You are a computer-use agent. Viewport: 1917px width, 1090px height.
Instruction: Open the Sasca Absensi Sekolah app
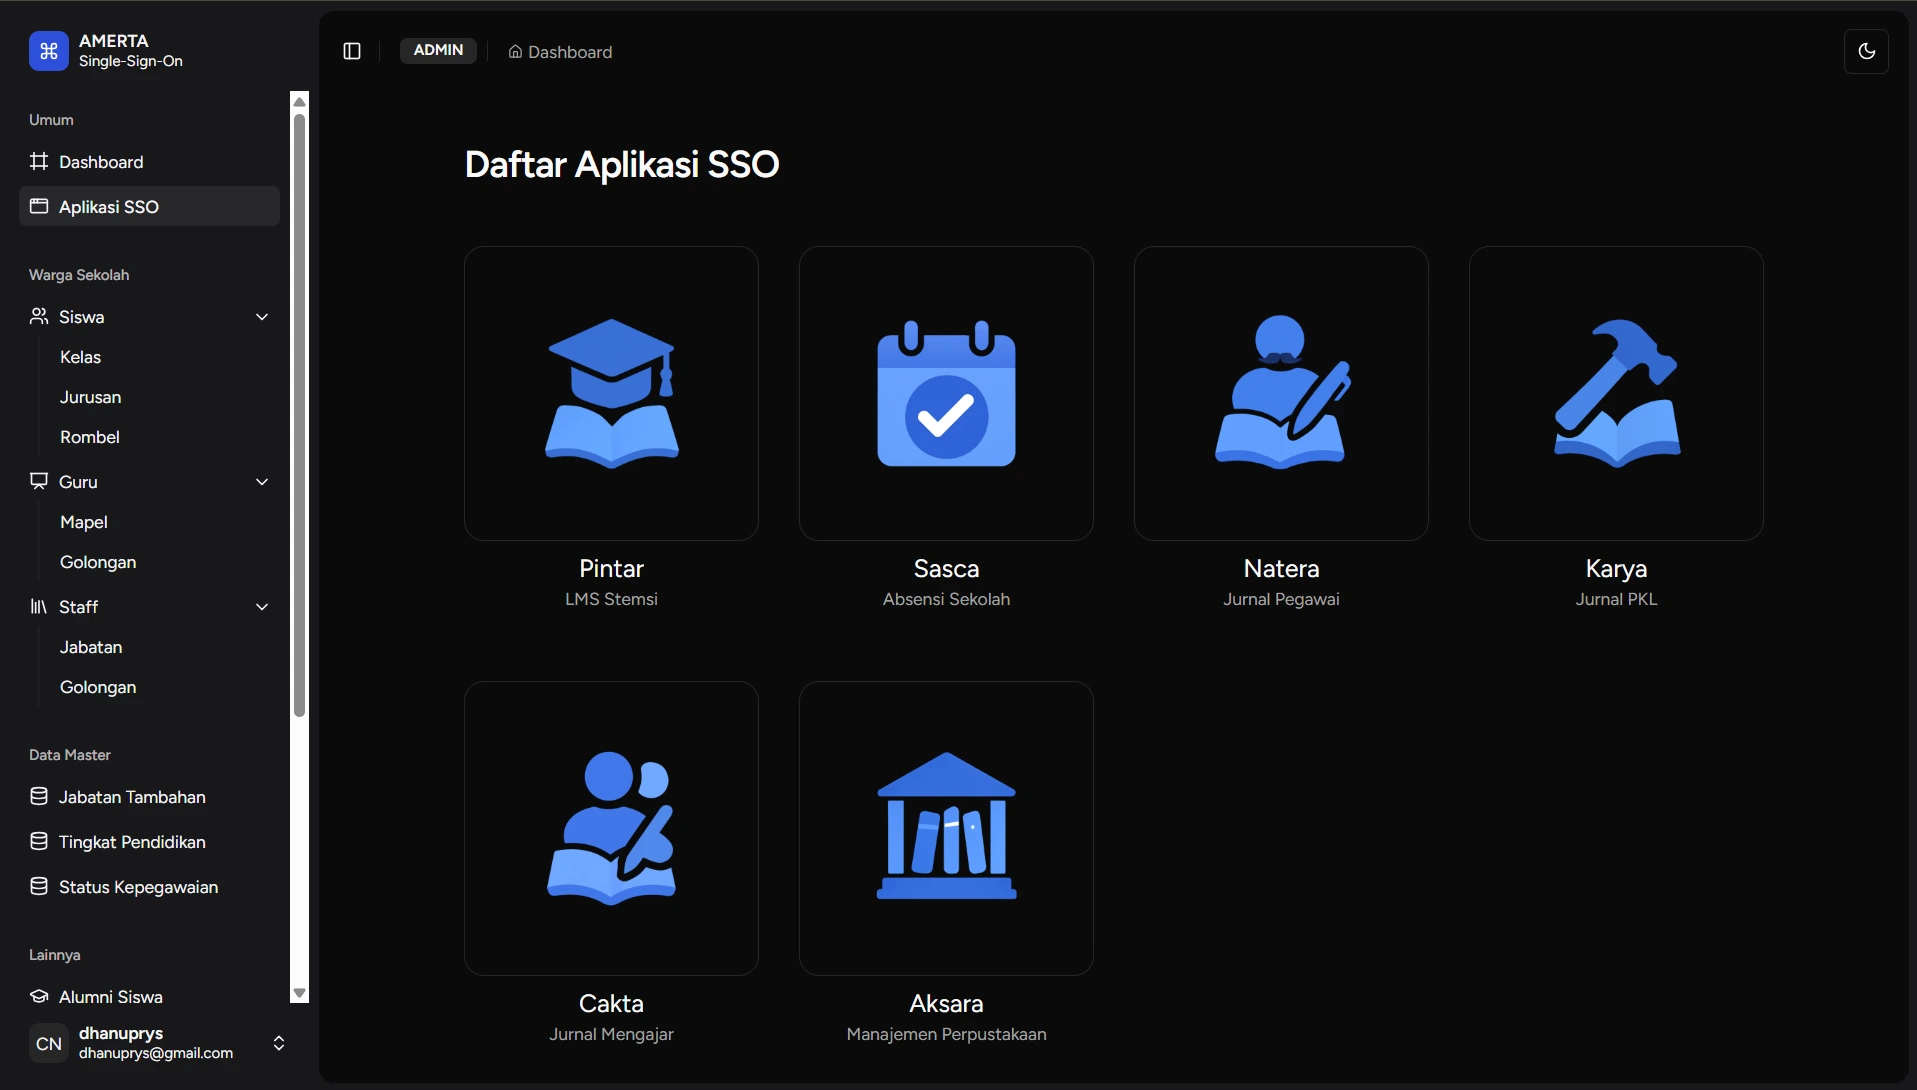point(946,393)
